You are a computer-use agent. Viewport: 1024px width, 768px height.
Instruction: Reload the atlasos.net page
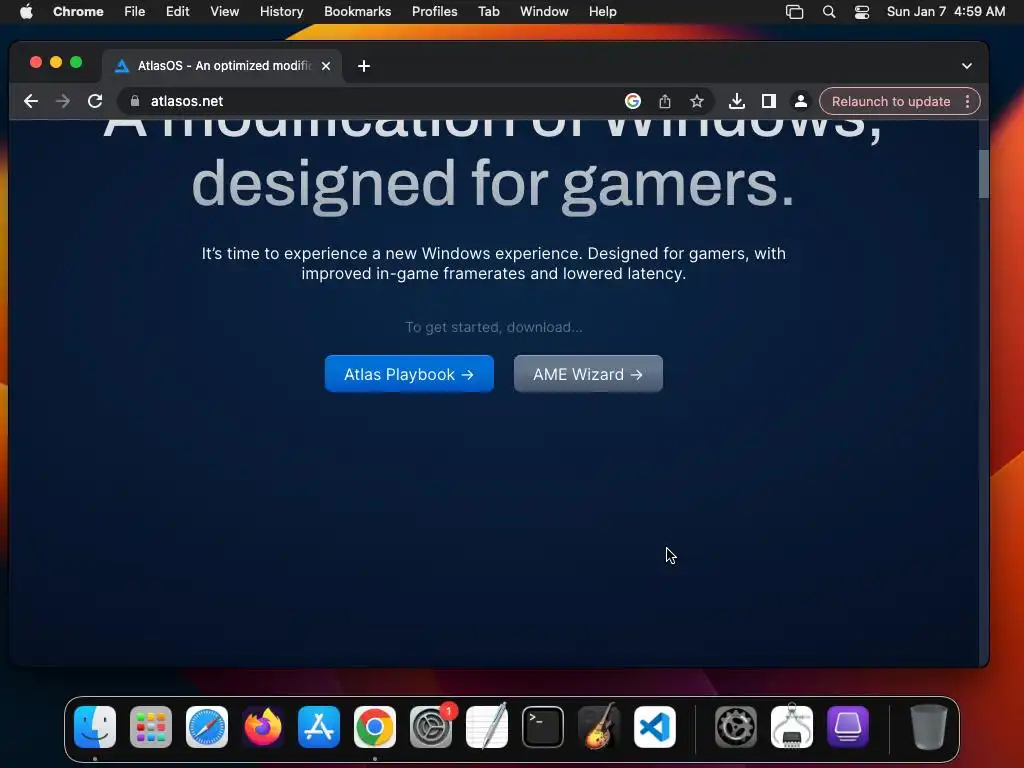[x=95, y=101]
